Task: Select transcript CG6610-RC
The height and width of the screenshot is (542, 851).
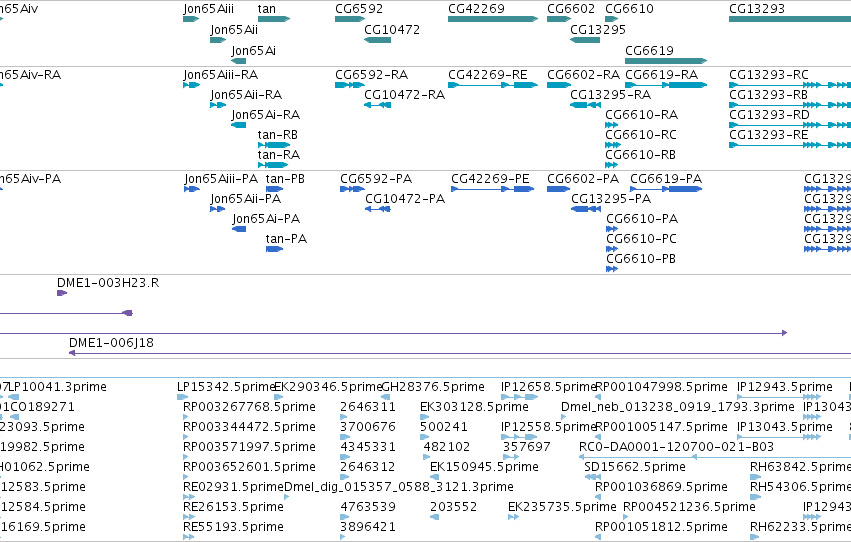Action: tap(641, 135)
